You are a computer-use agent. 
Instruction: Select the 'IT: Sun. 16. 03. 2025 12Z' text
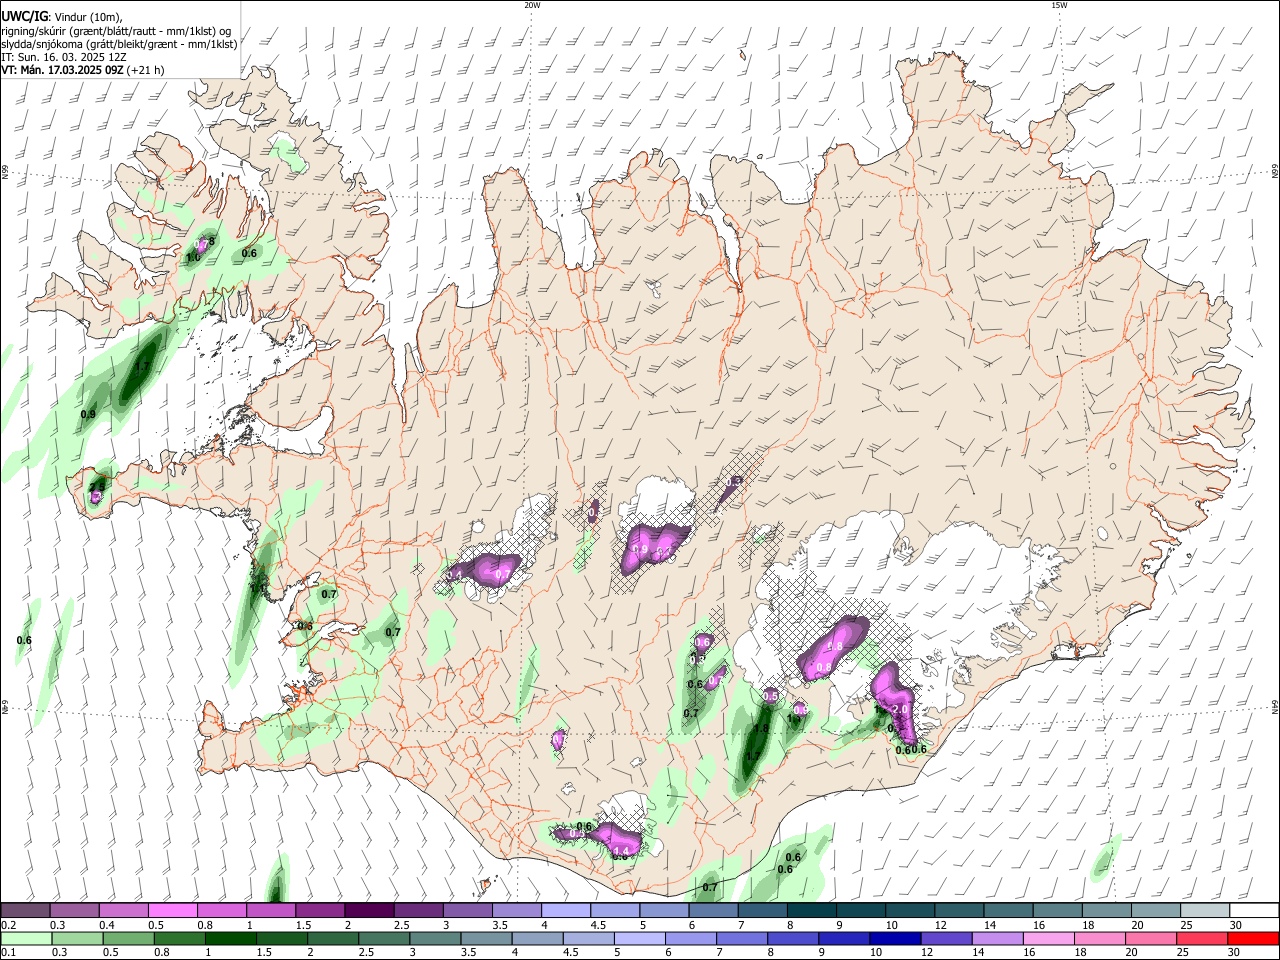(x=64, y=57)
